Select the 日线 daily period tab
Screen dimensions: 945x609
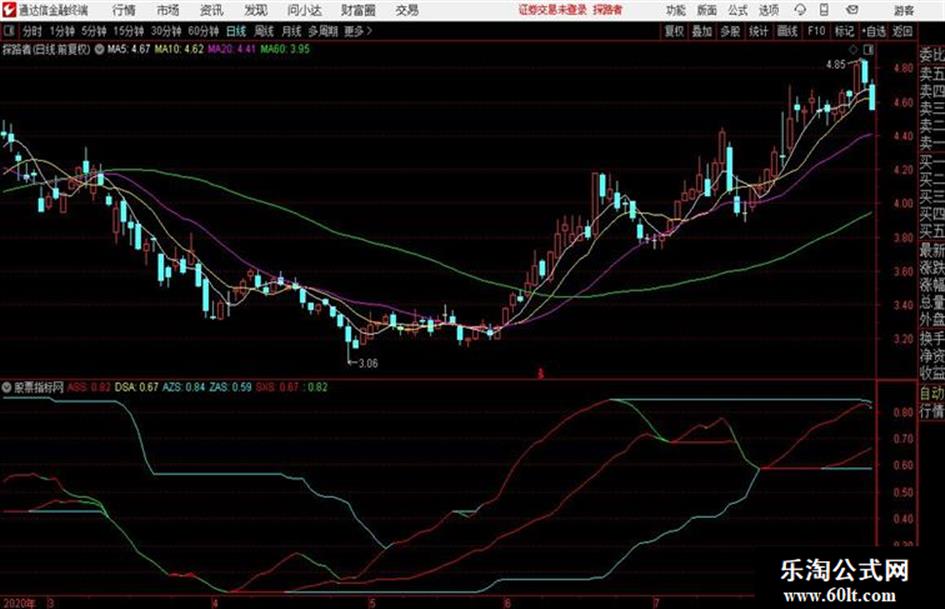[x=236, y=31]
